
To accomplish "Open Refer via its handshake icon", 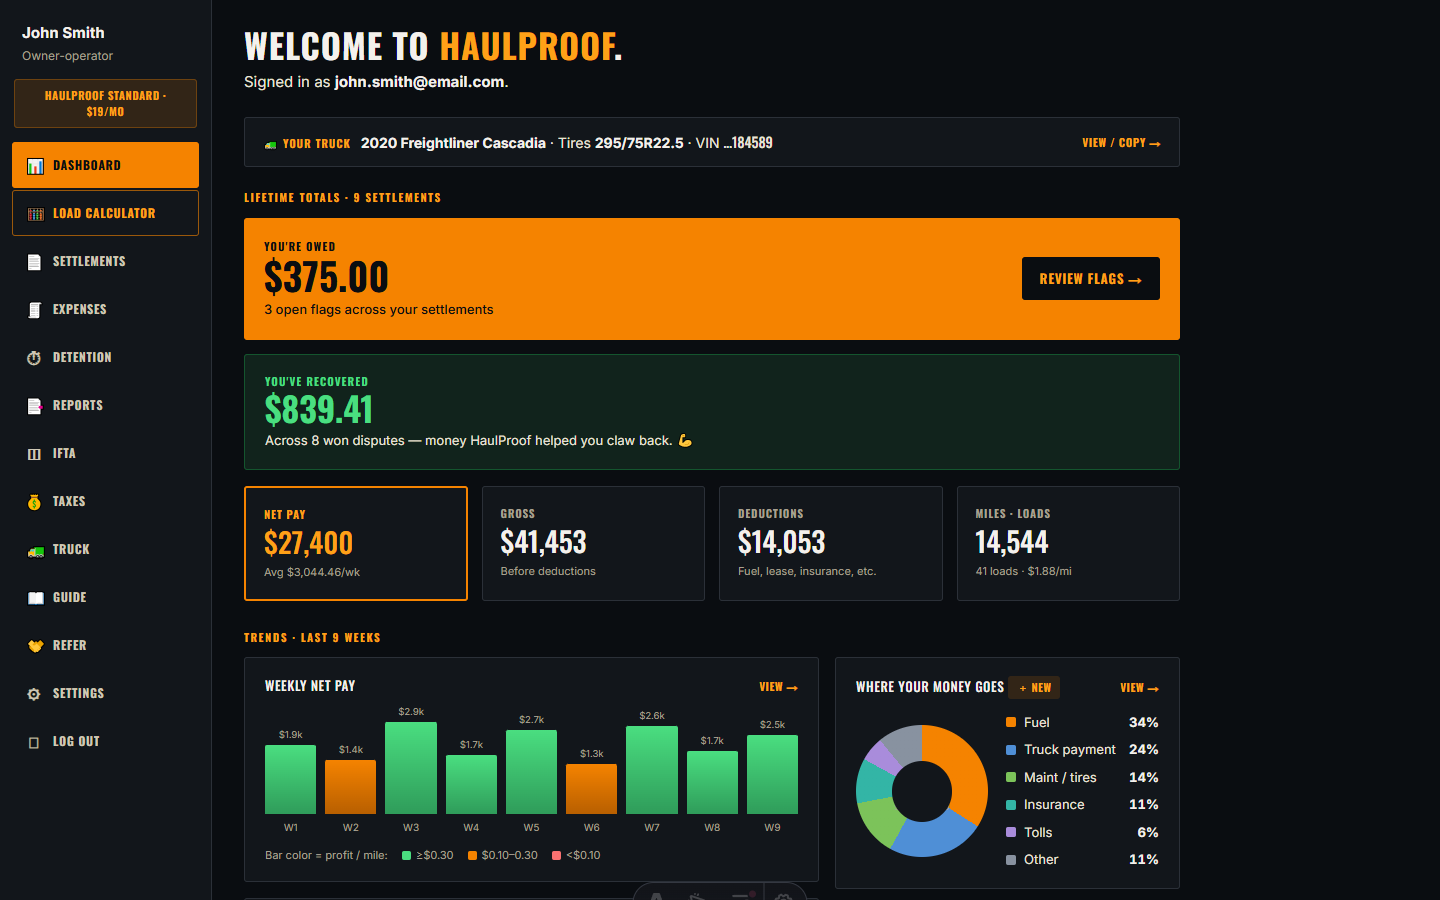I will click(x=35, y=646).
